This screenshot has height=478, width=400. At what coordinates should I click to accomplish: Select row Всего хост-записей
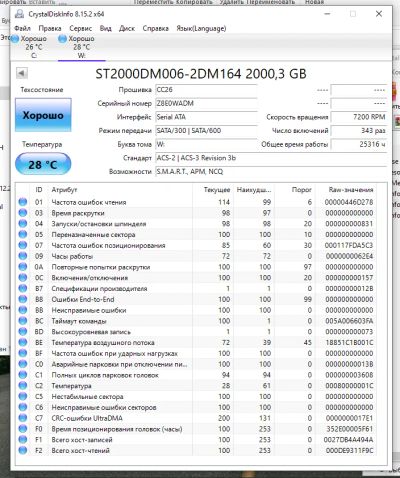point(197,440)
